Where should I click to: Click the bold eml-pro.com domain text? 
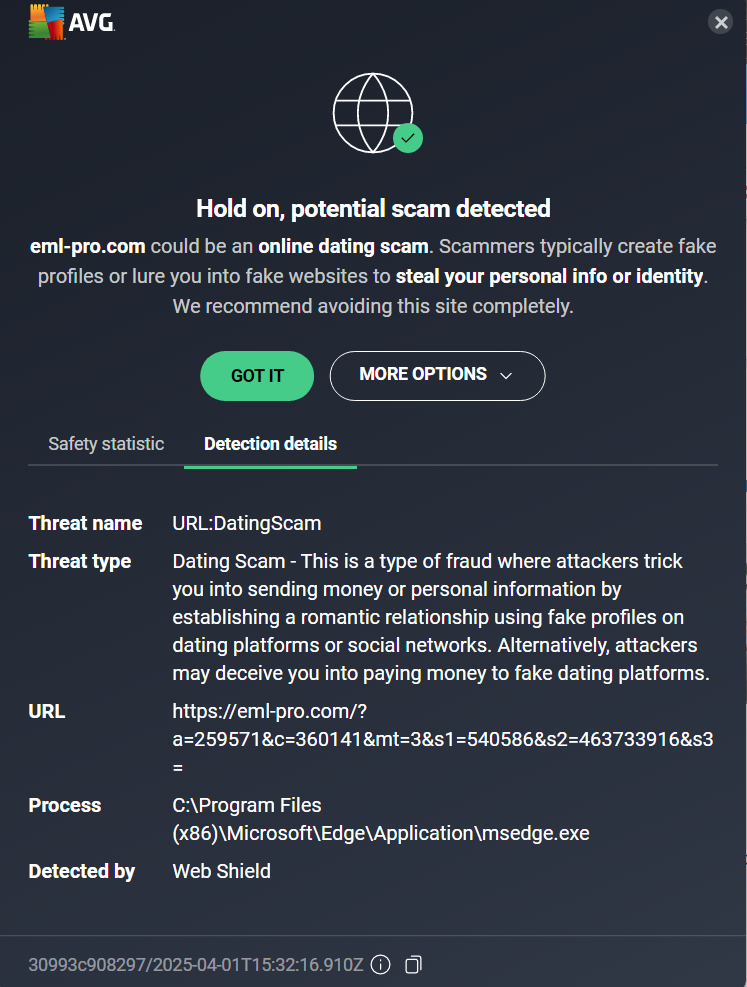[88, 246]
